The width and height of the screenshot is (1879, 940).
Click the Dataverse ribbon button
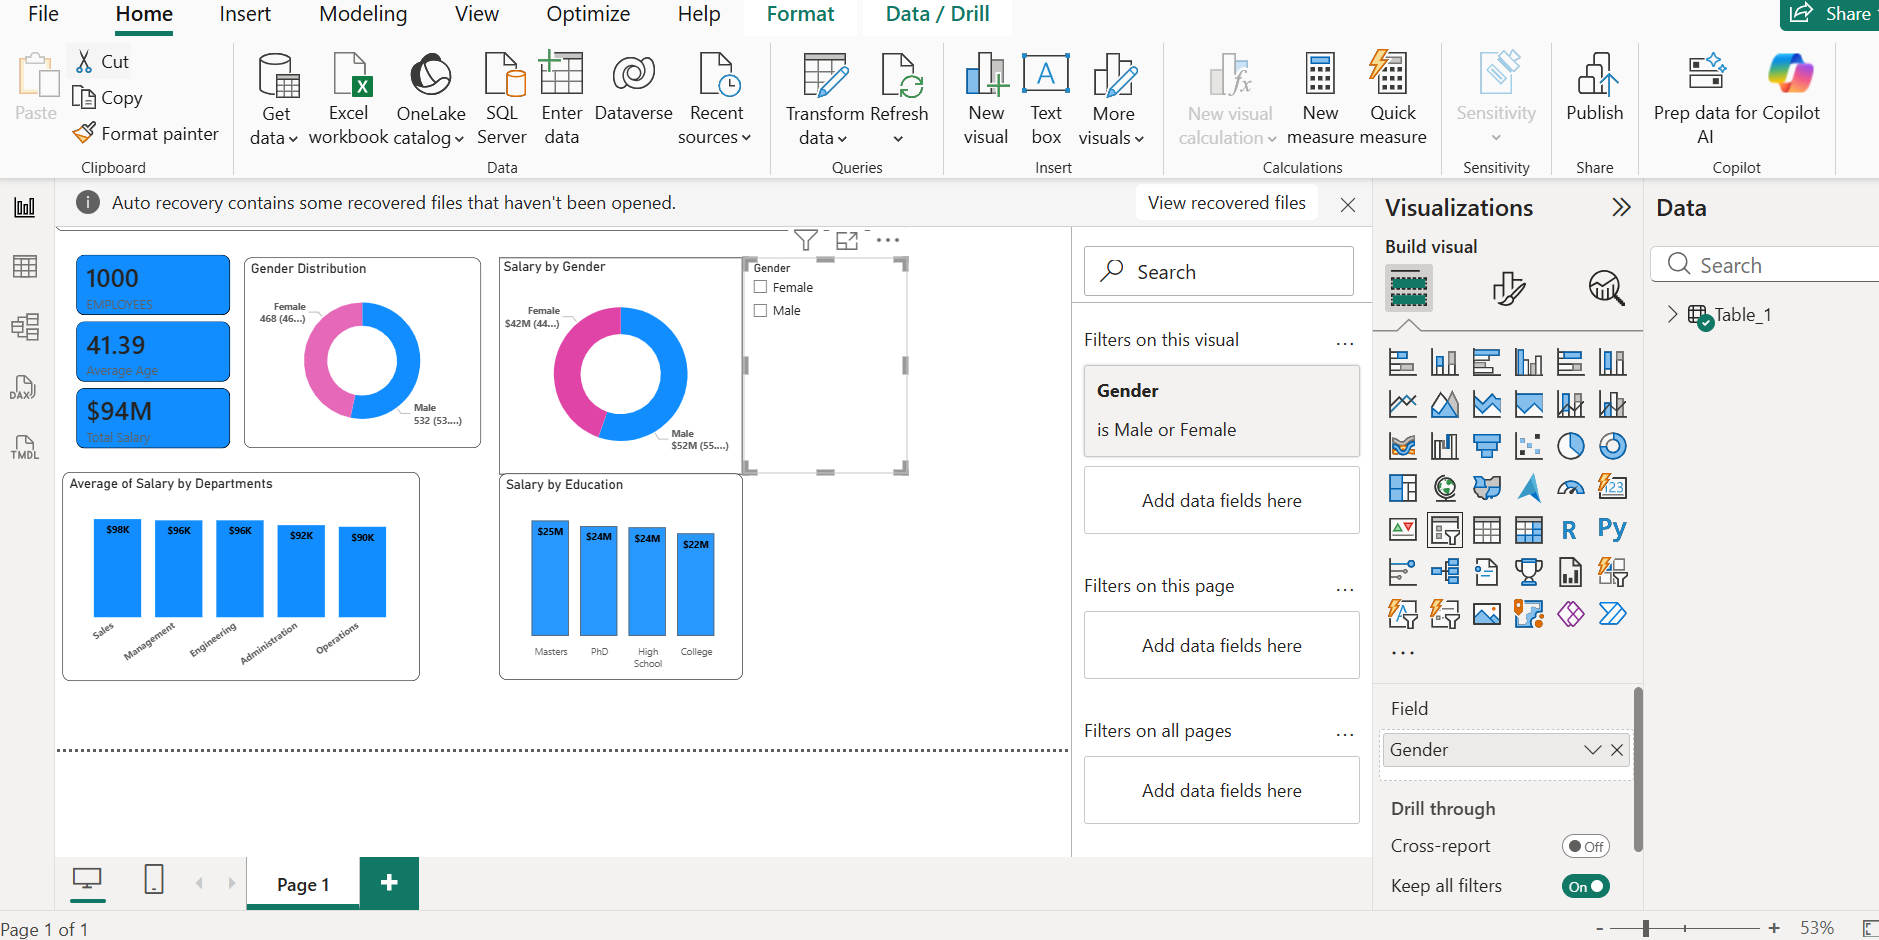point(633,88)
